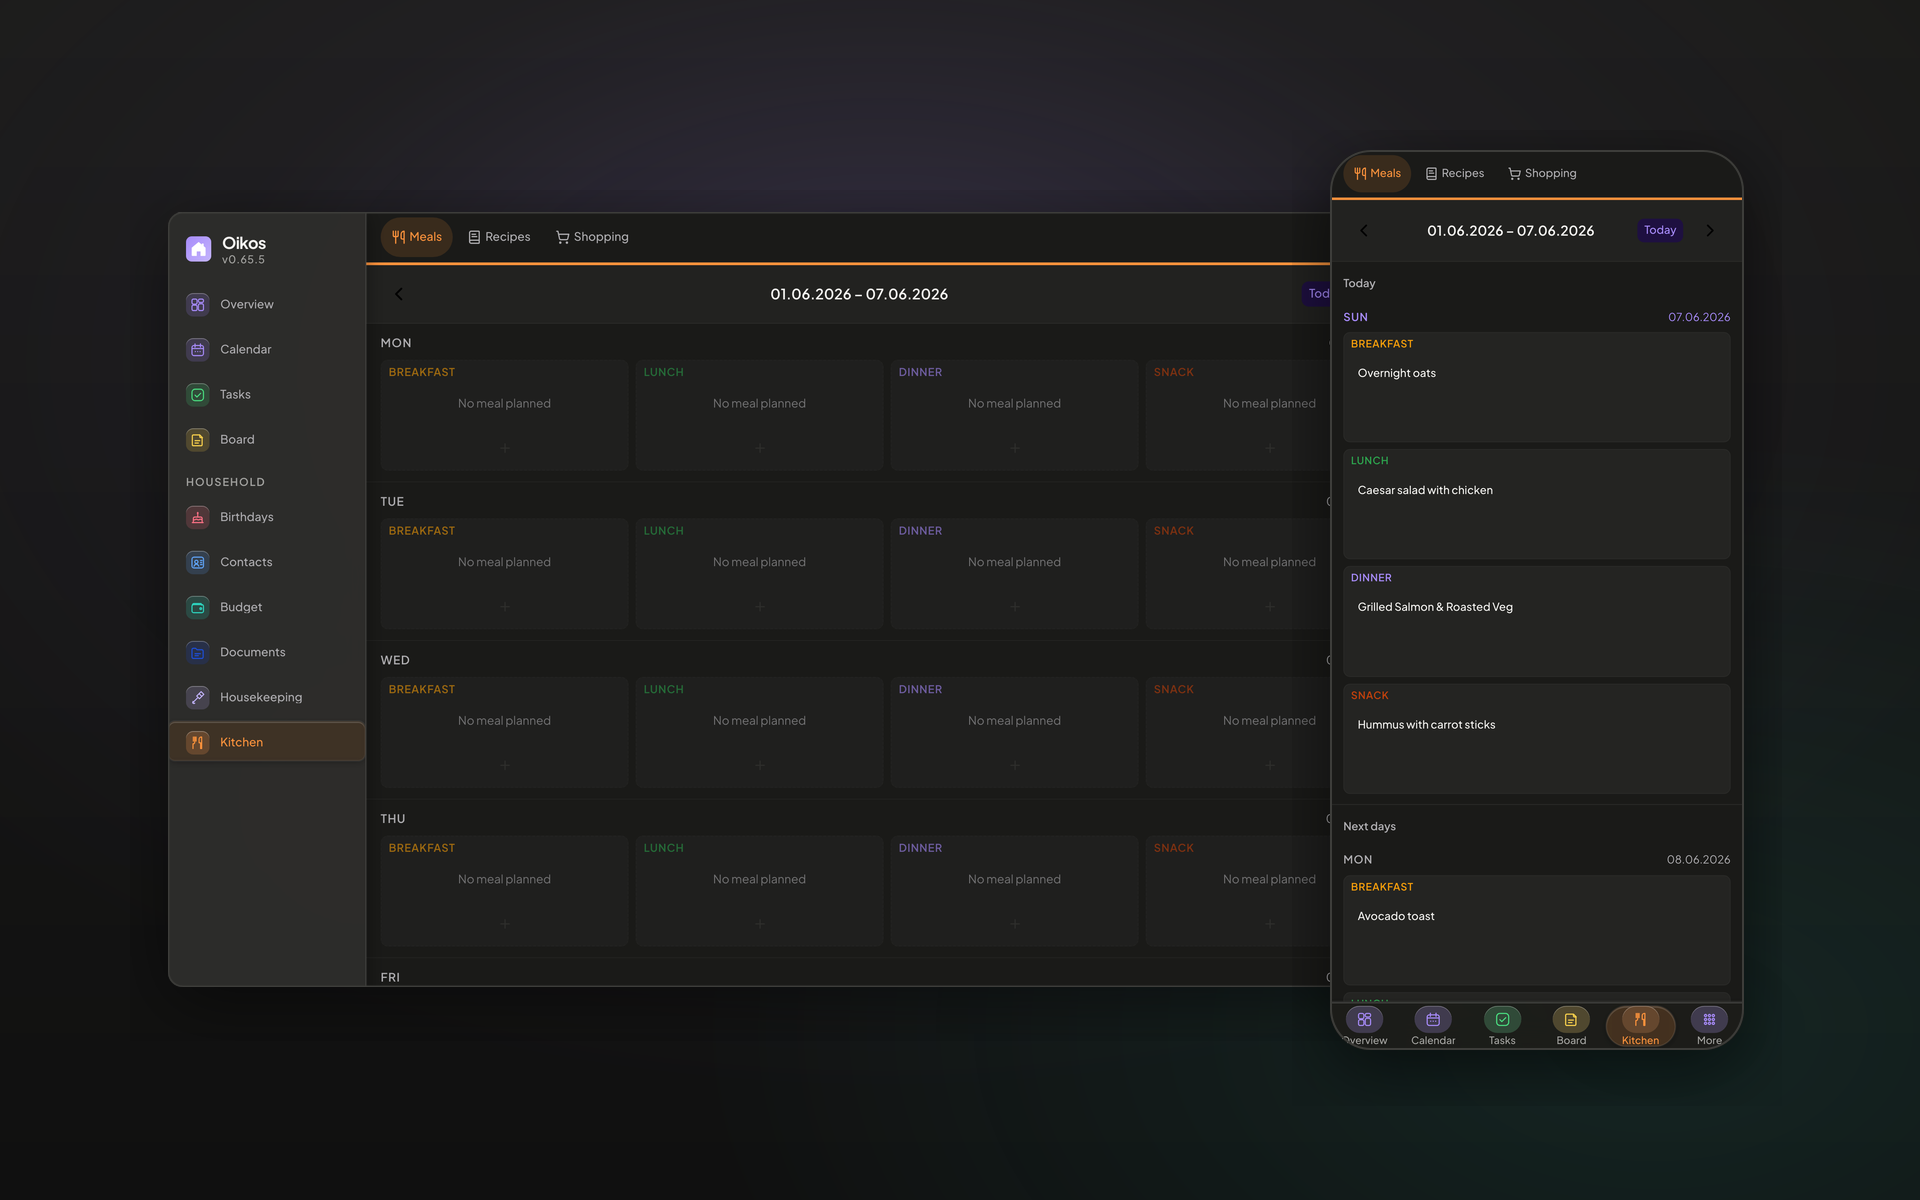Switch to the Recipes tab in the mobile view
1920x1200 pixels.
point(1455,174)
